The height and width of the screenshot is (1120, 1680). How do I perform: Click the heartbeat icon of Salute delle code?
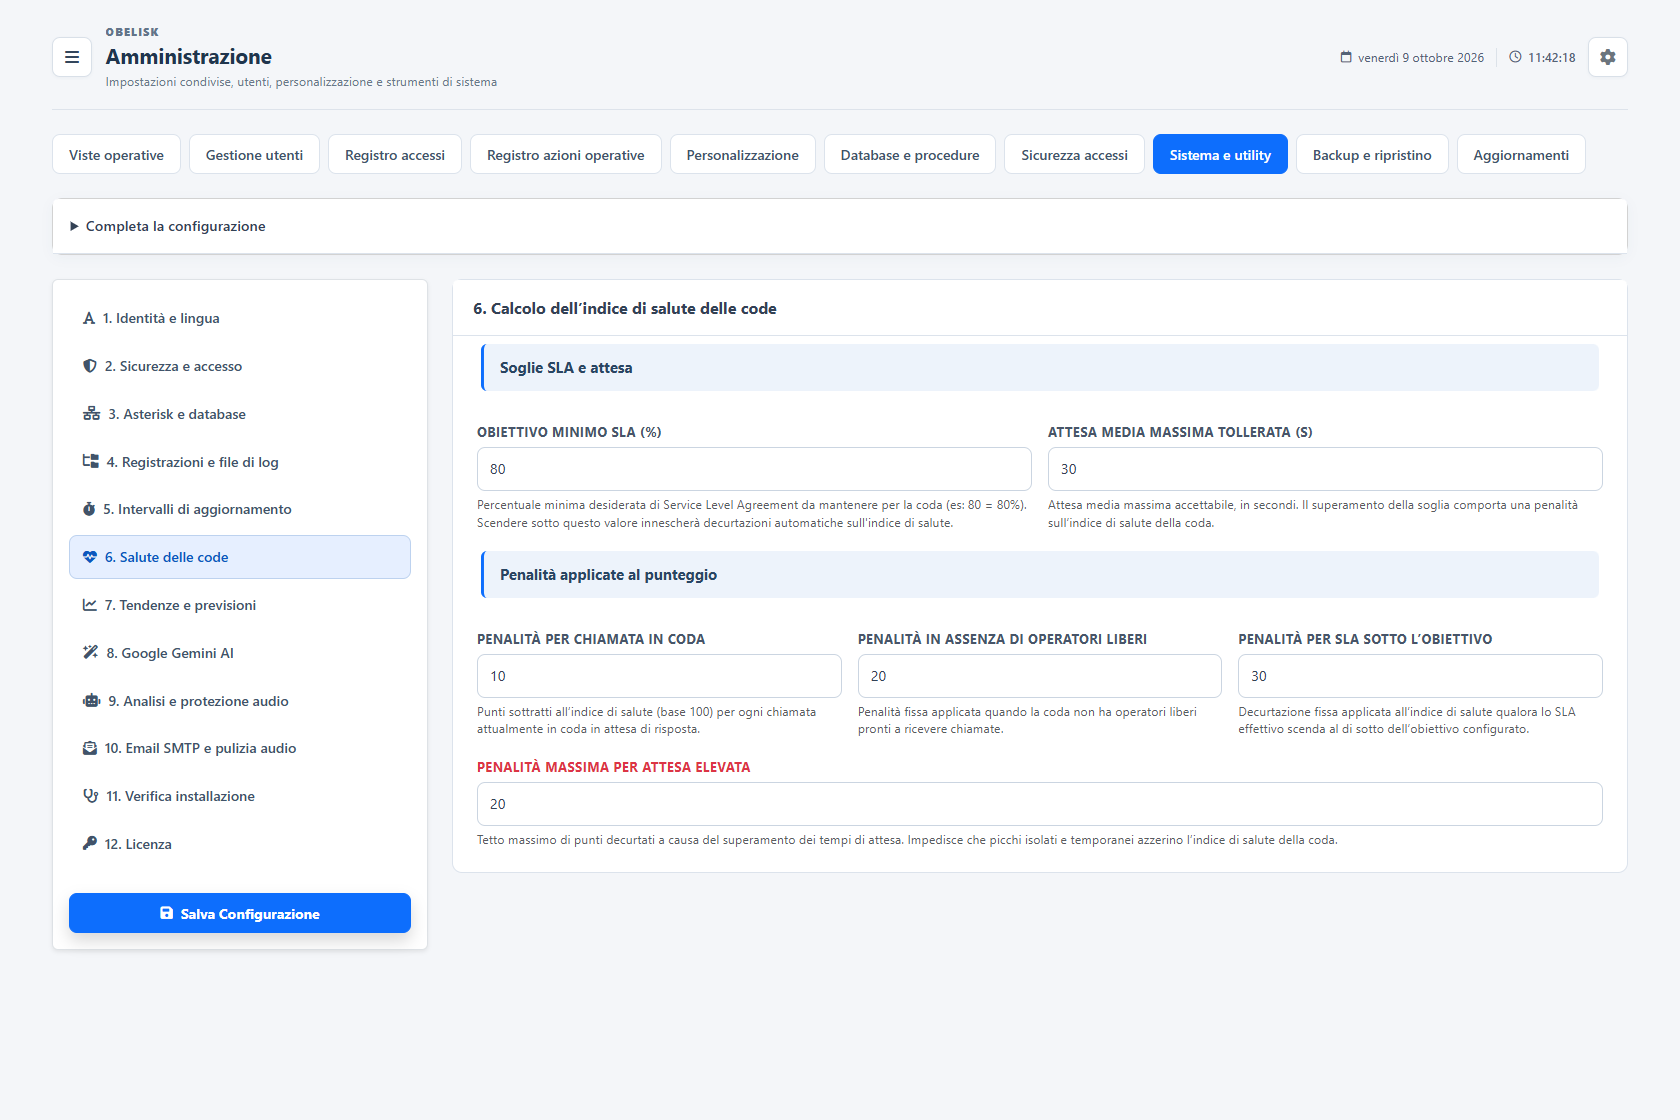click(x=90, y=557)
